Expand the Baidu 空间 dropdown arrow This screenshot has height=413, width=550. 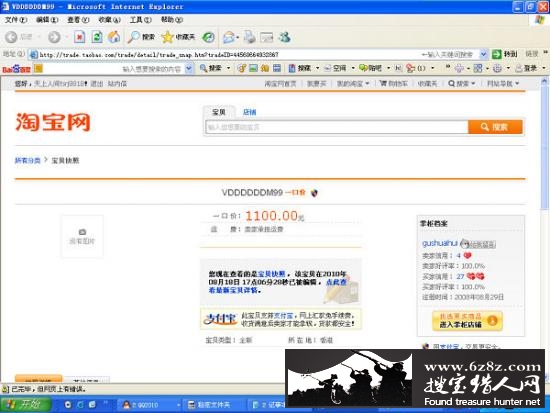pyautogui.click(x=353, y=68)
